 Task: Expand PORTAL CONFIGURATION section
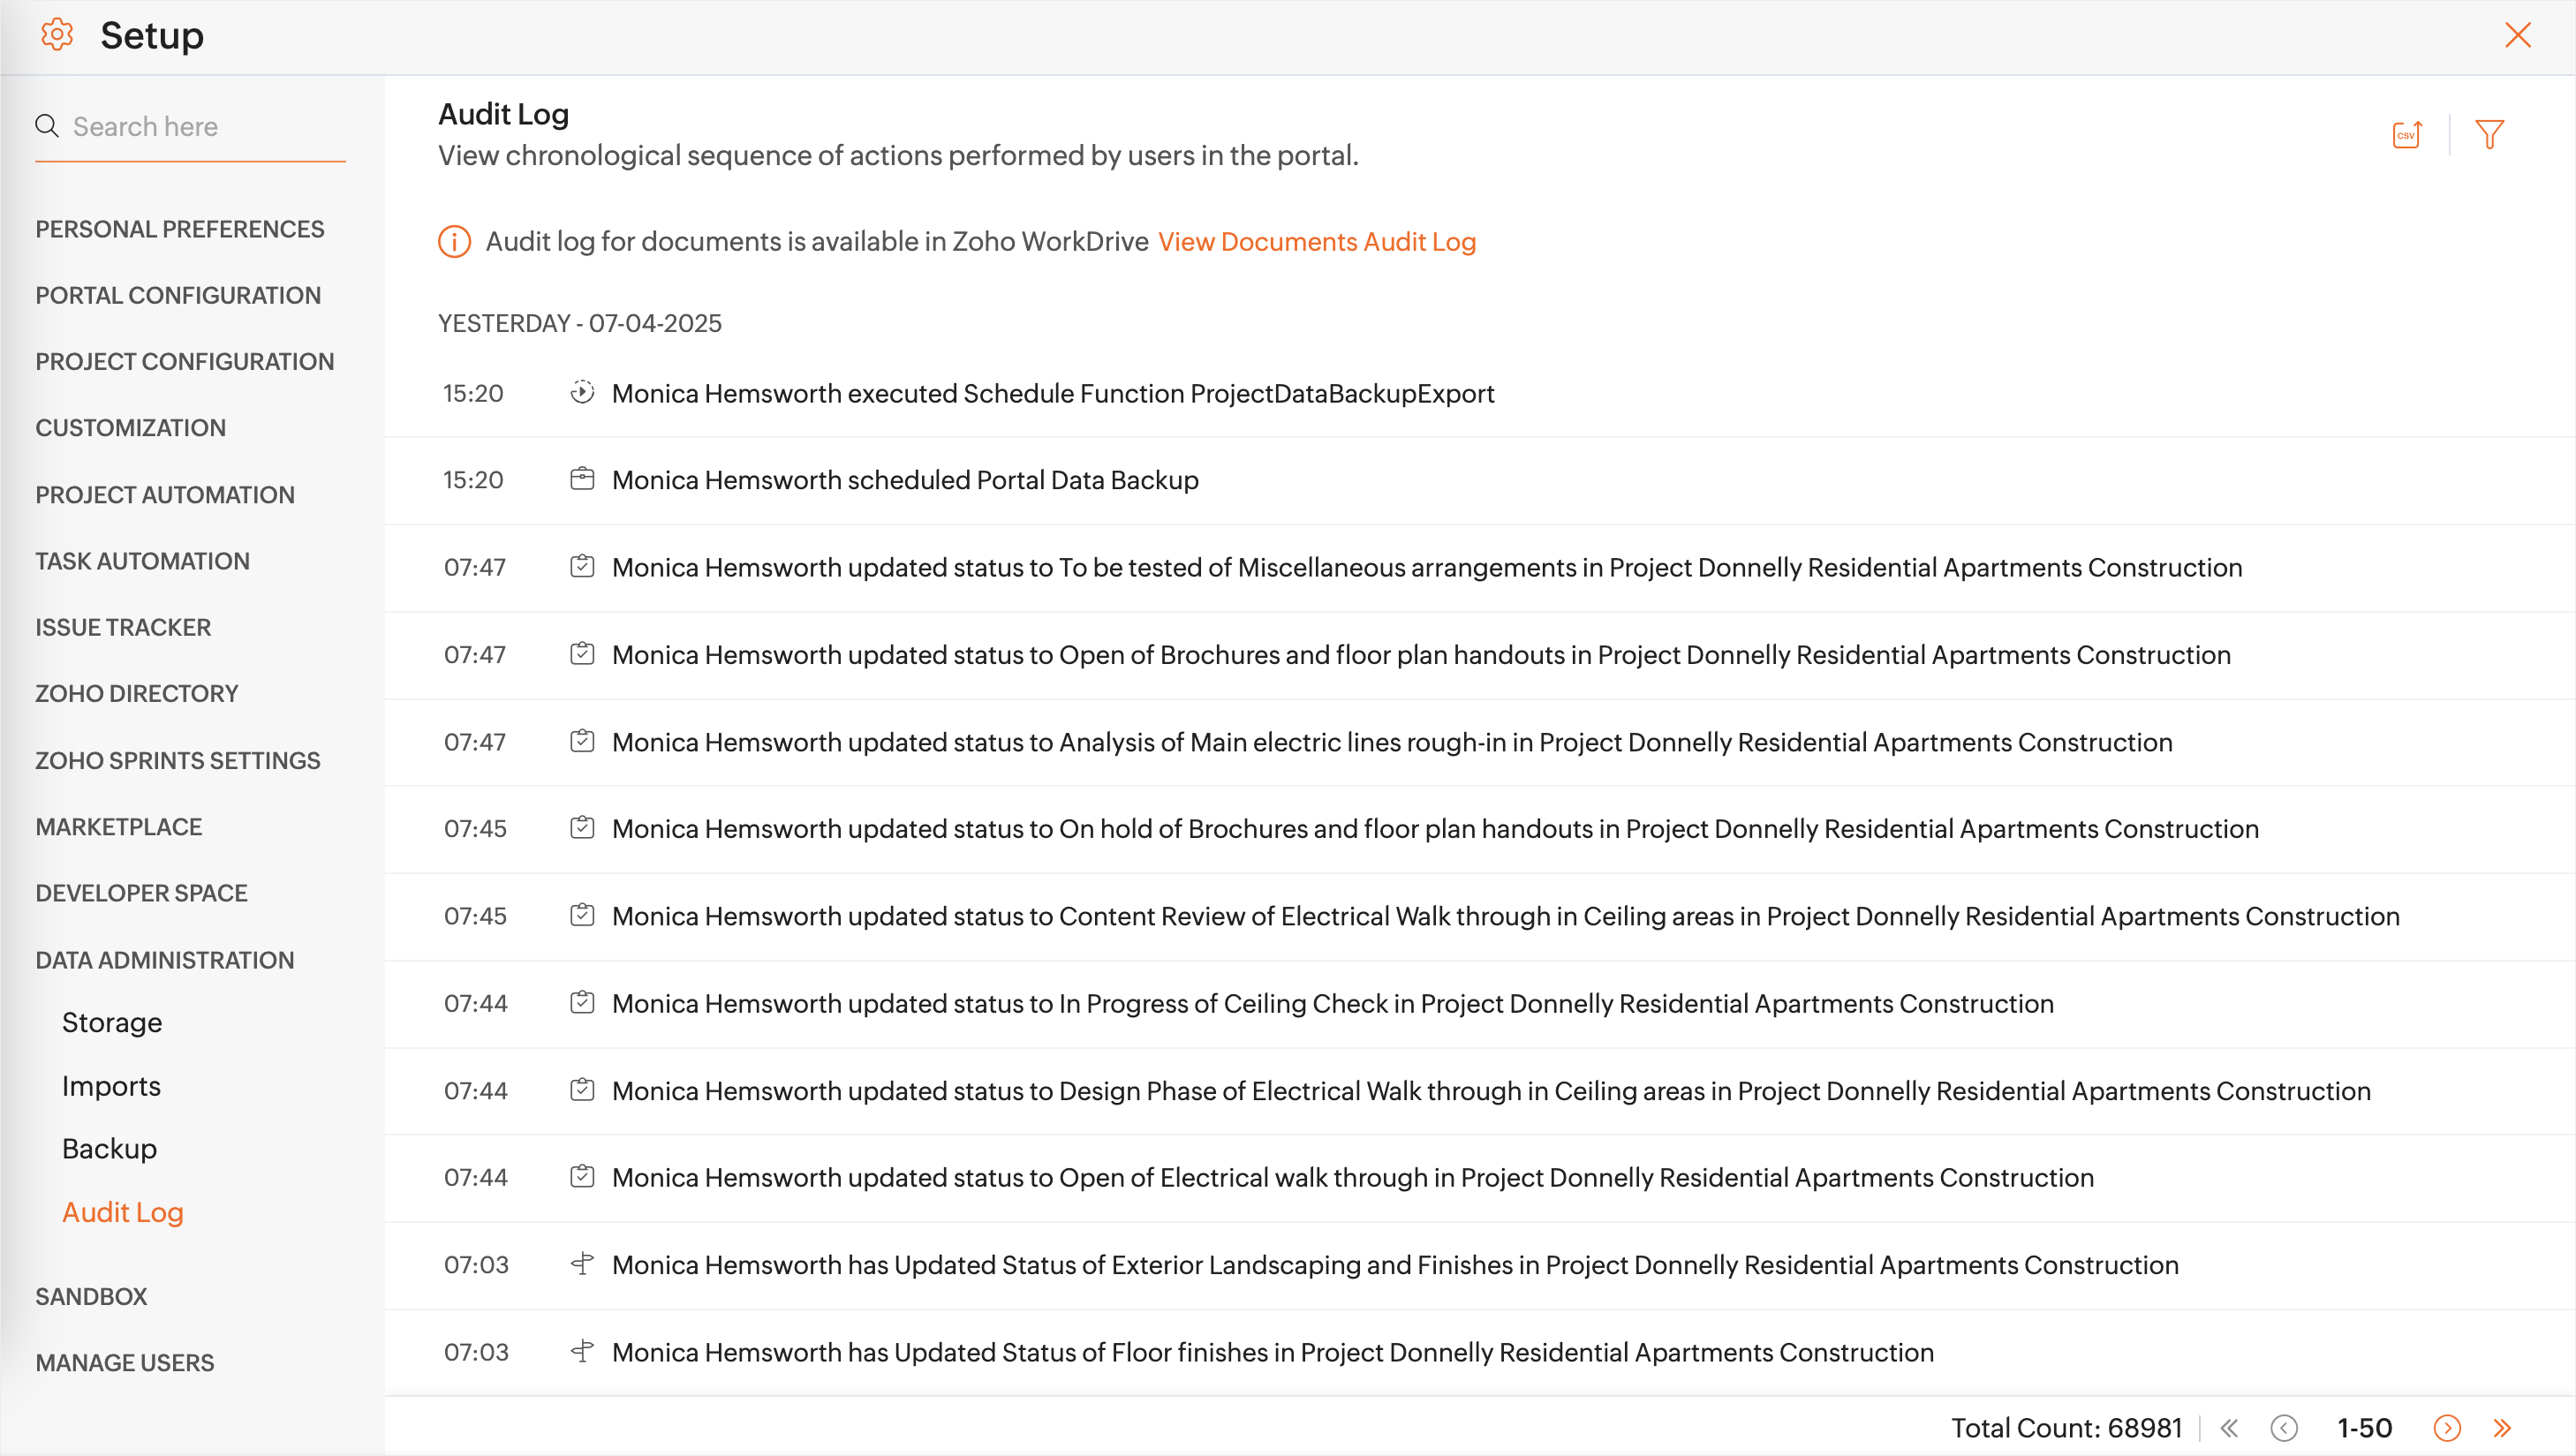[x=178, y=295]
